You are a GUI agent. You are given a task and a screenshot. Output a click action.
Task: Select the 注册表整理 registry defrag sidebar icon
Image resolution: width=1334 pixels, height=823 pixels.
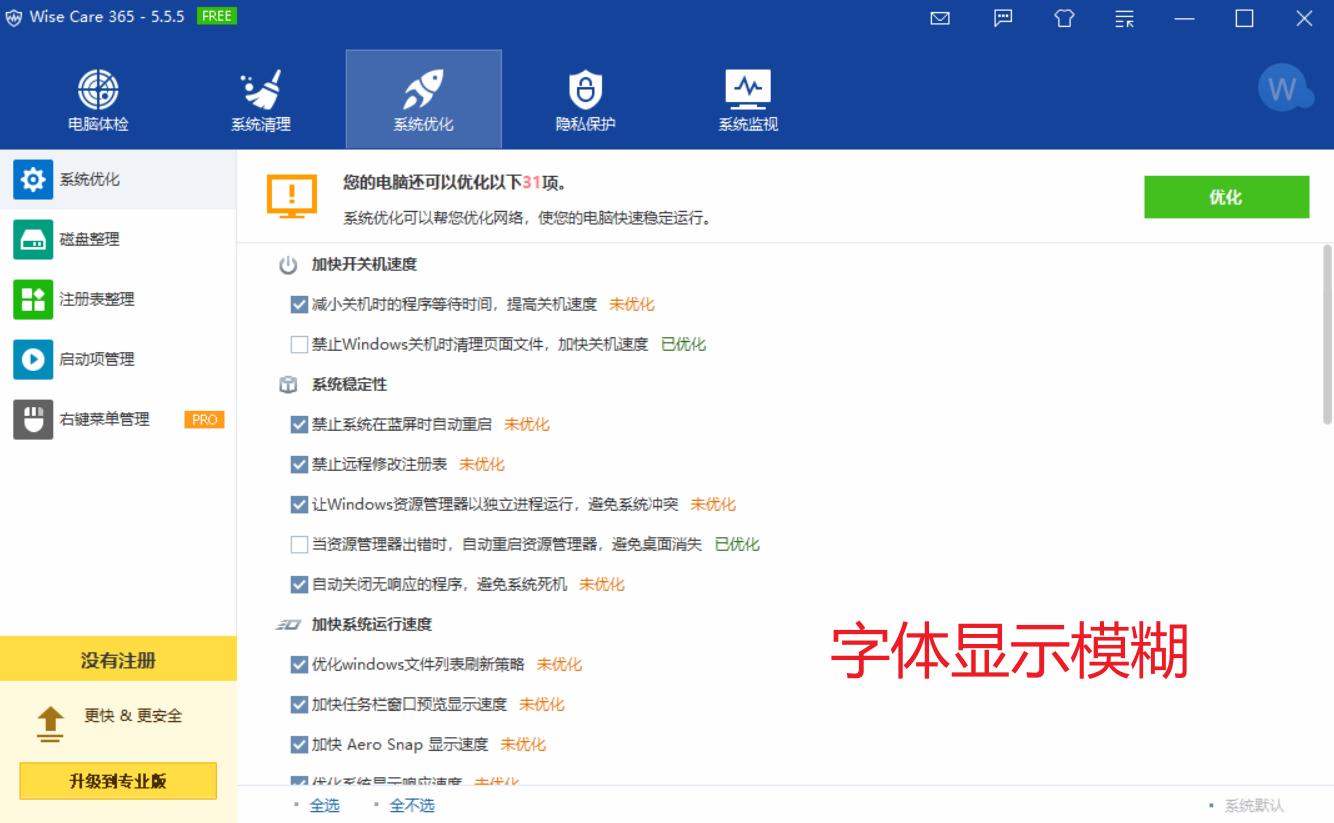coord(33,299)
